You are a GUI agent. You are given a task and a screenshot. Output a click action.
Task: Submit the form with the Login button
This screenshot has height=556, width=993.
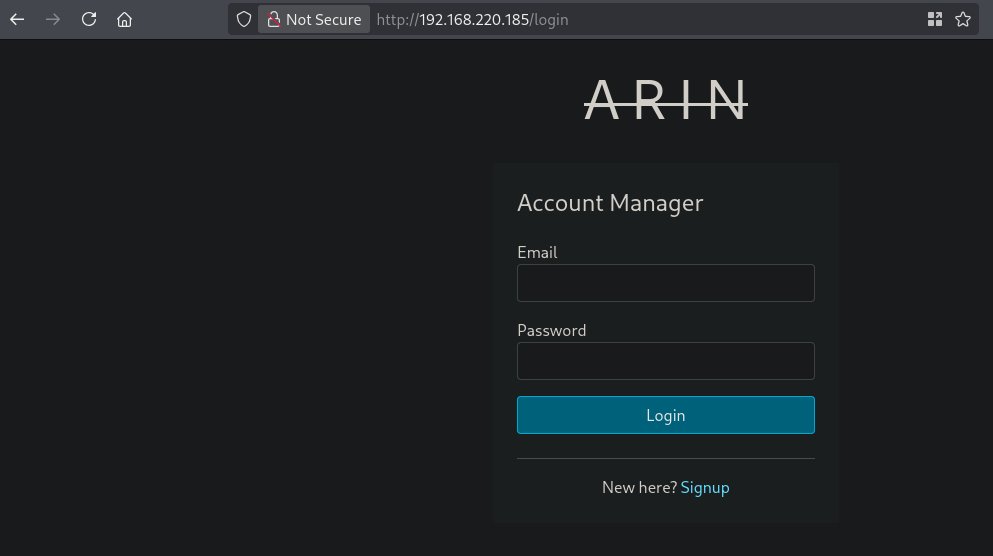click(666, 415)
